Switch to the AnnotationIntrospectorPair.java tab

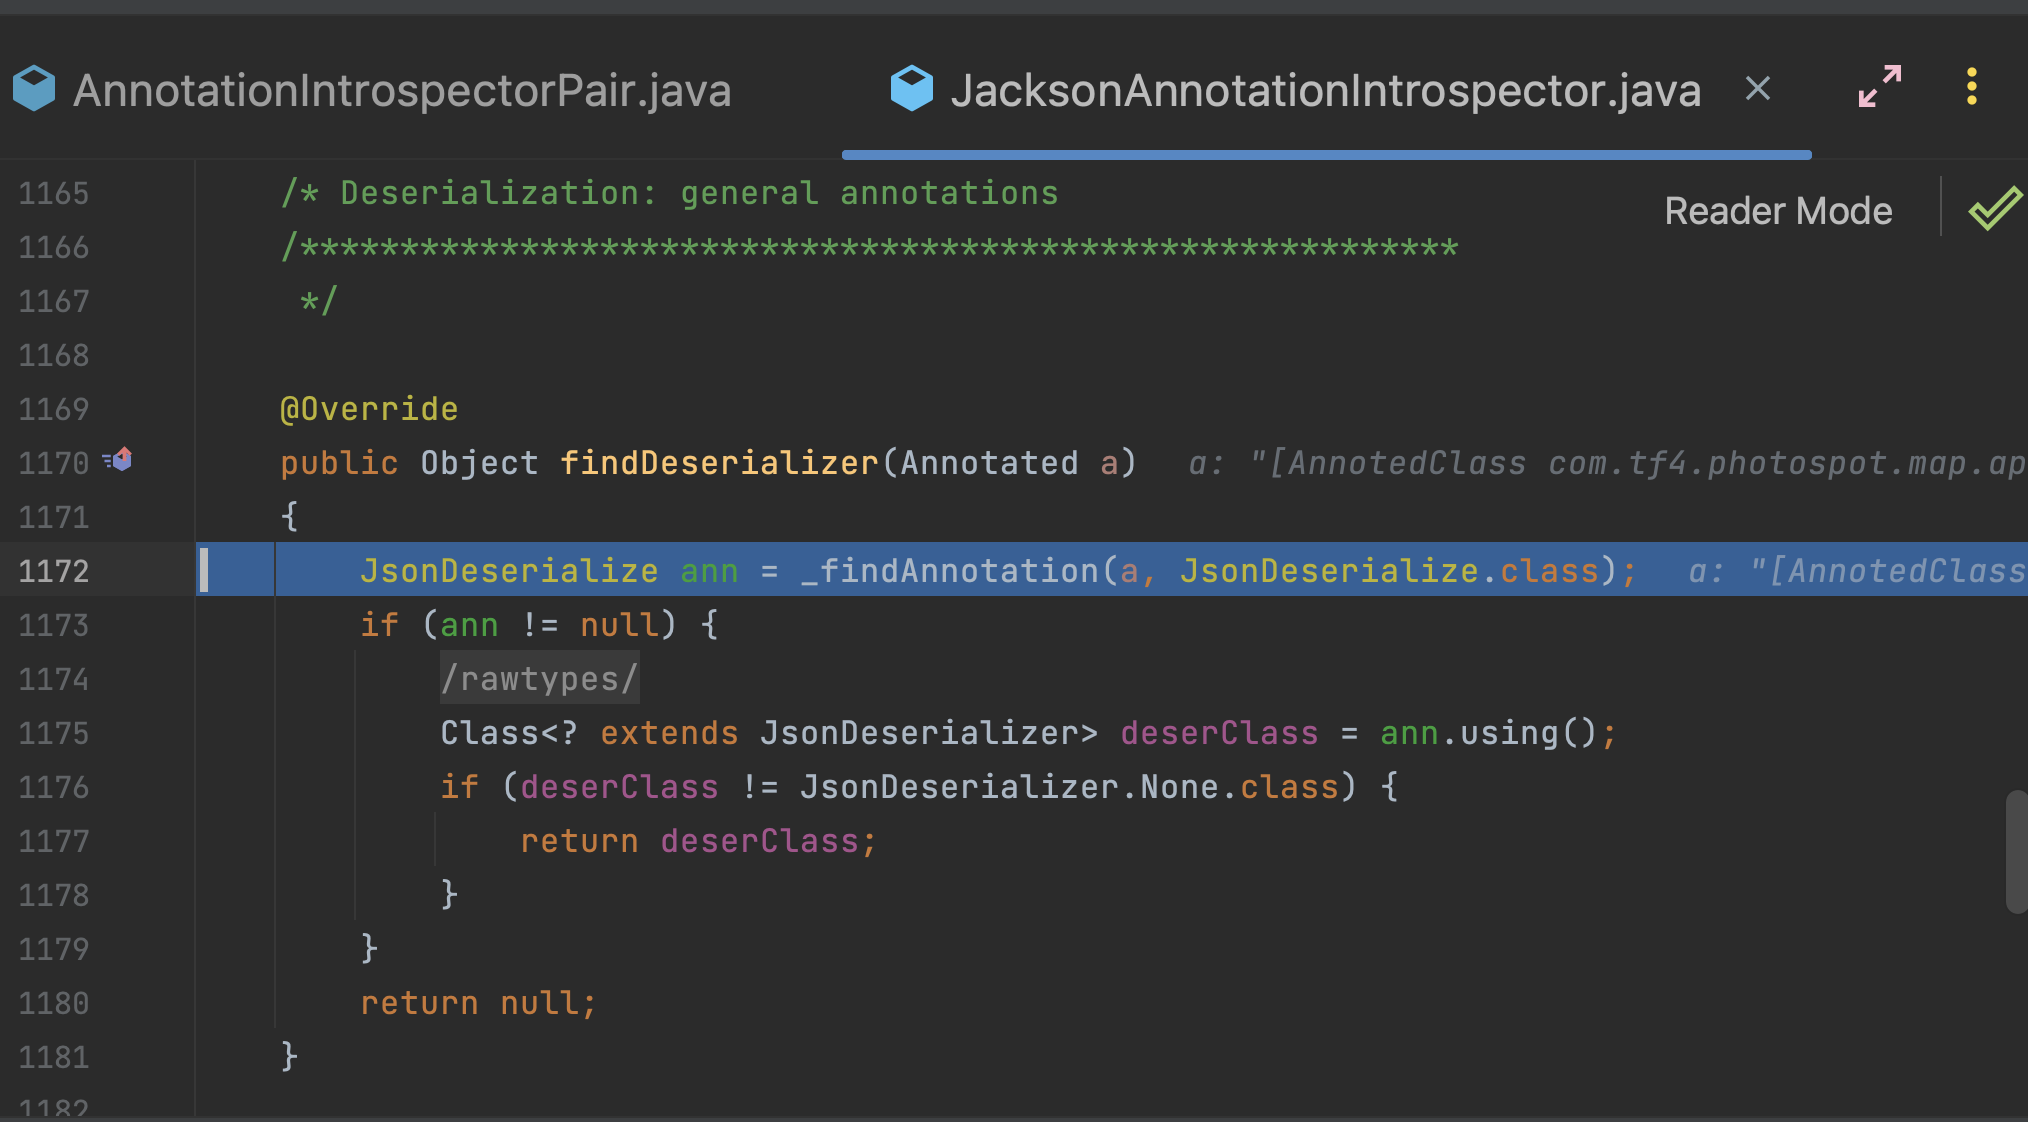tap(402, 91)
